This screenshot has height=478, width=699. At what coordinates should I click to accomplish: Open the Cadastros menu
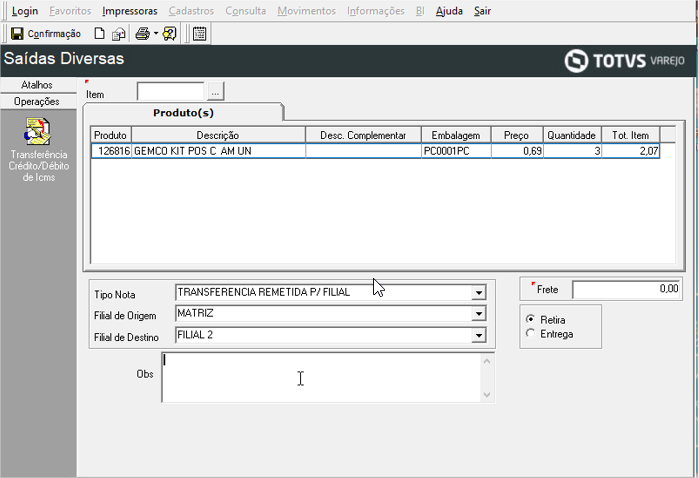tap(191, 11)
